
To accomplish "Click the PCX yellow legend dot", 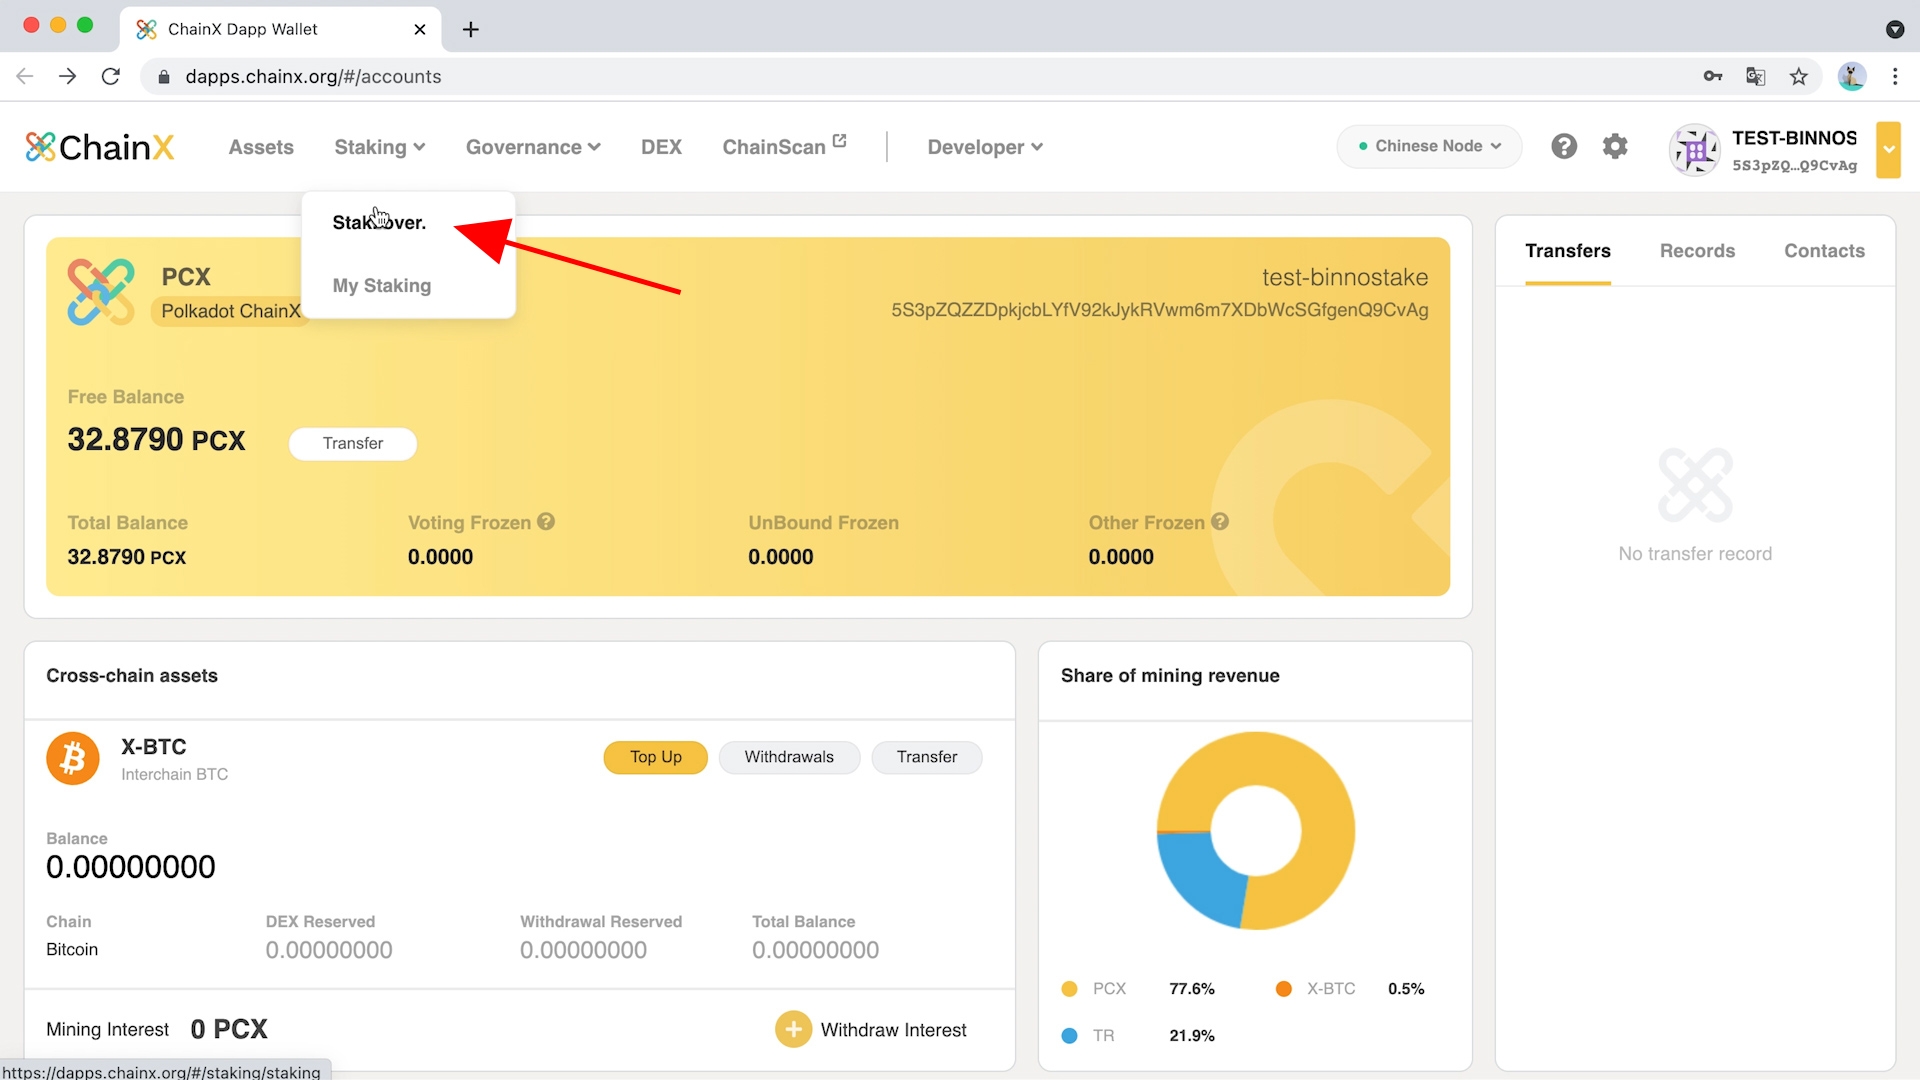I will [1069, 989].
